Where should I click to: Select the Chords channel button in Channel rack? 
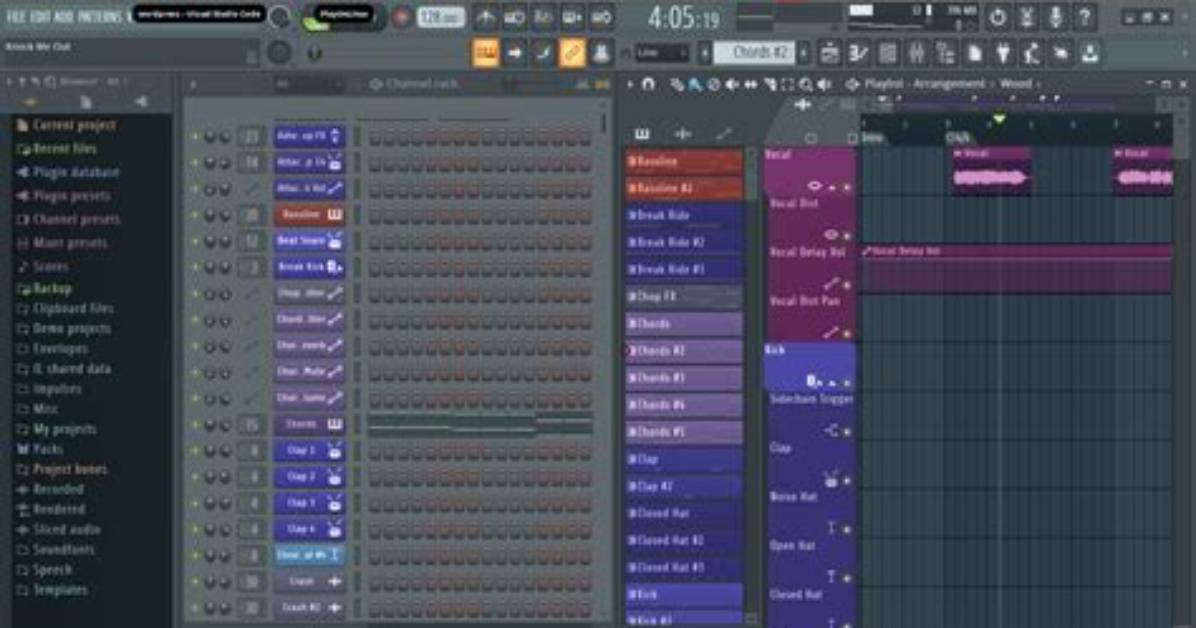point(309,425)
